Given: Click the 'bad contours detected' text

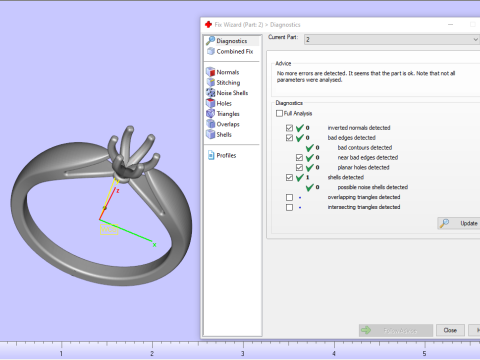Looking at the screenshot, I should 365,147.
